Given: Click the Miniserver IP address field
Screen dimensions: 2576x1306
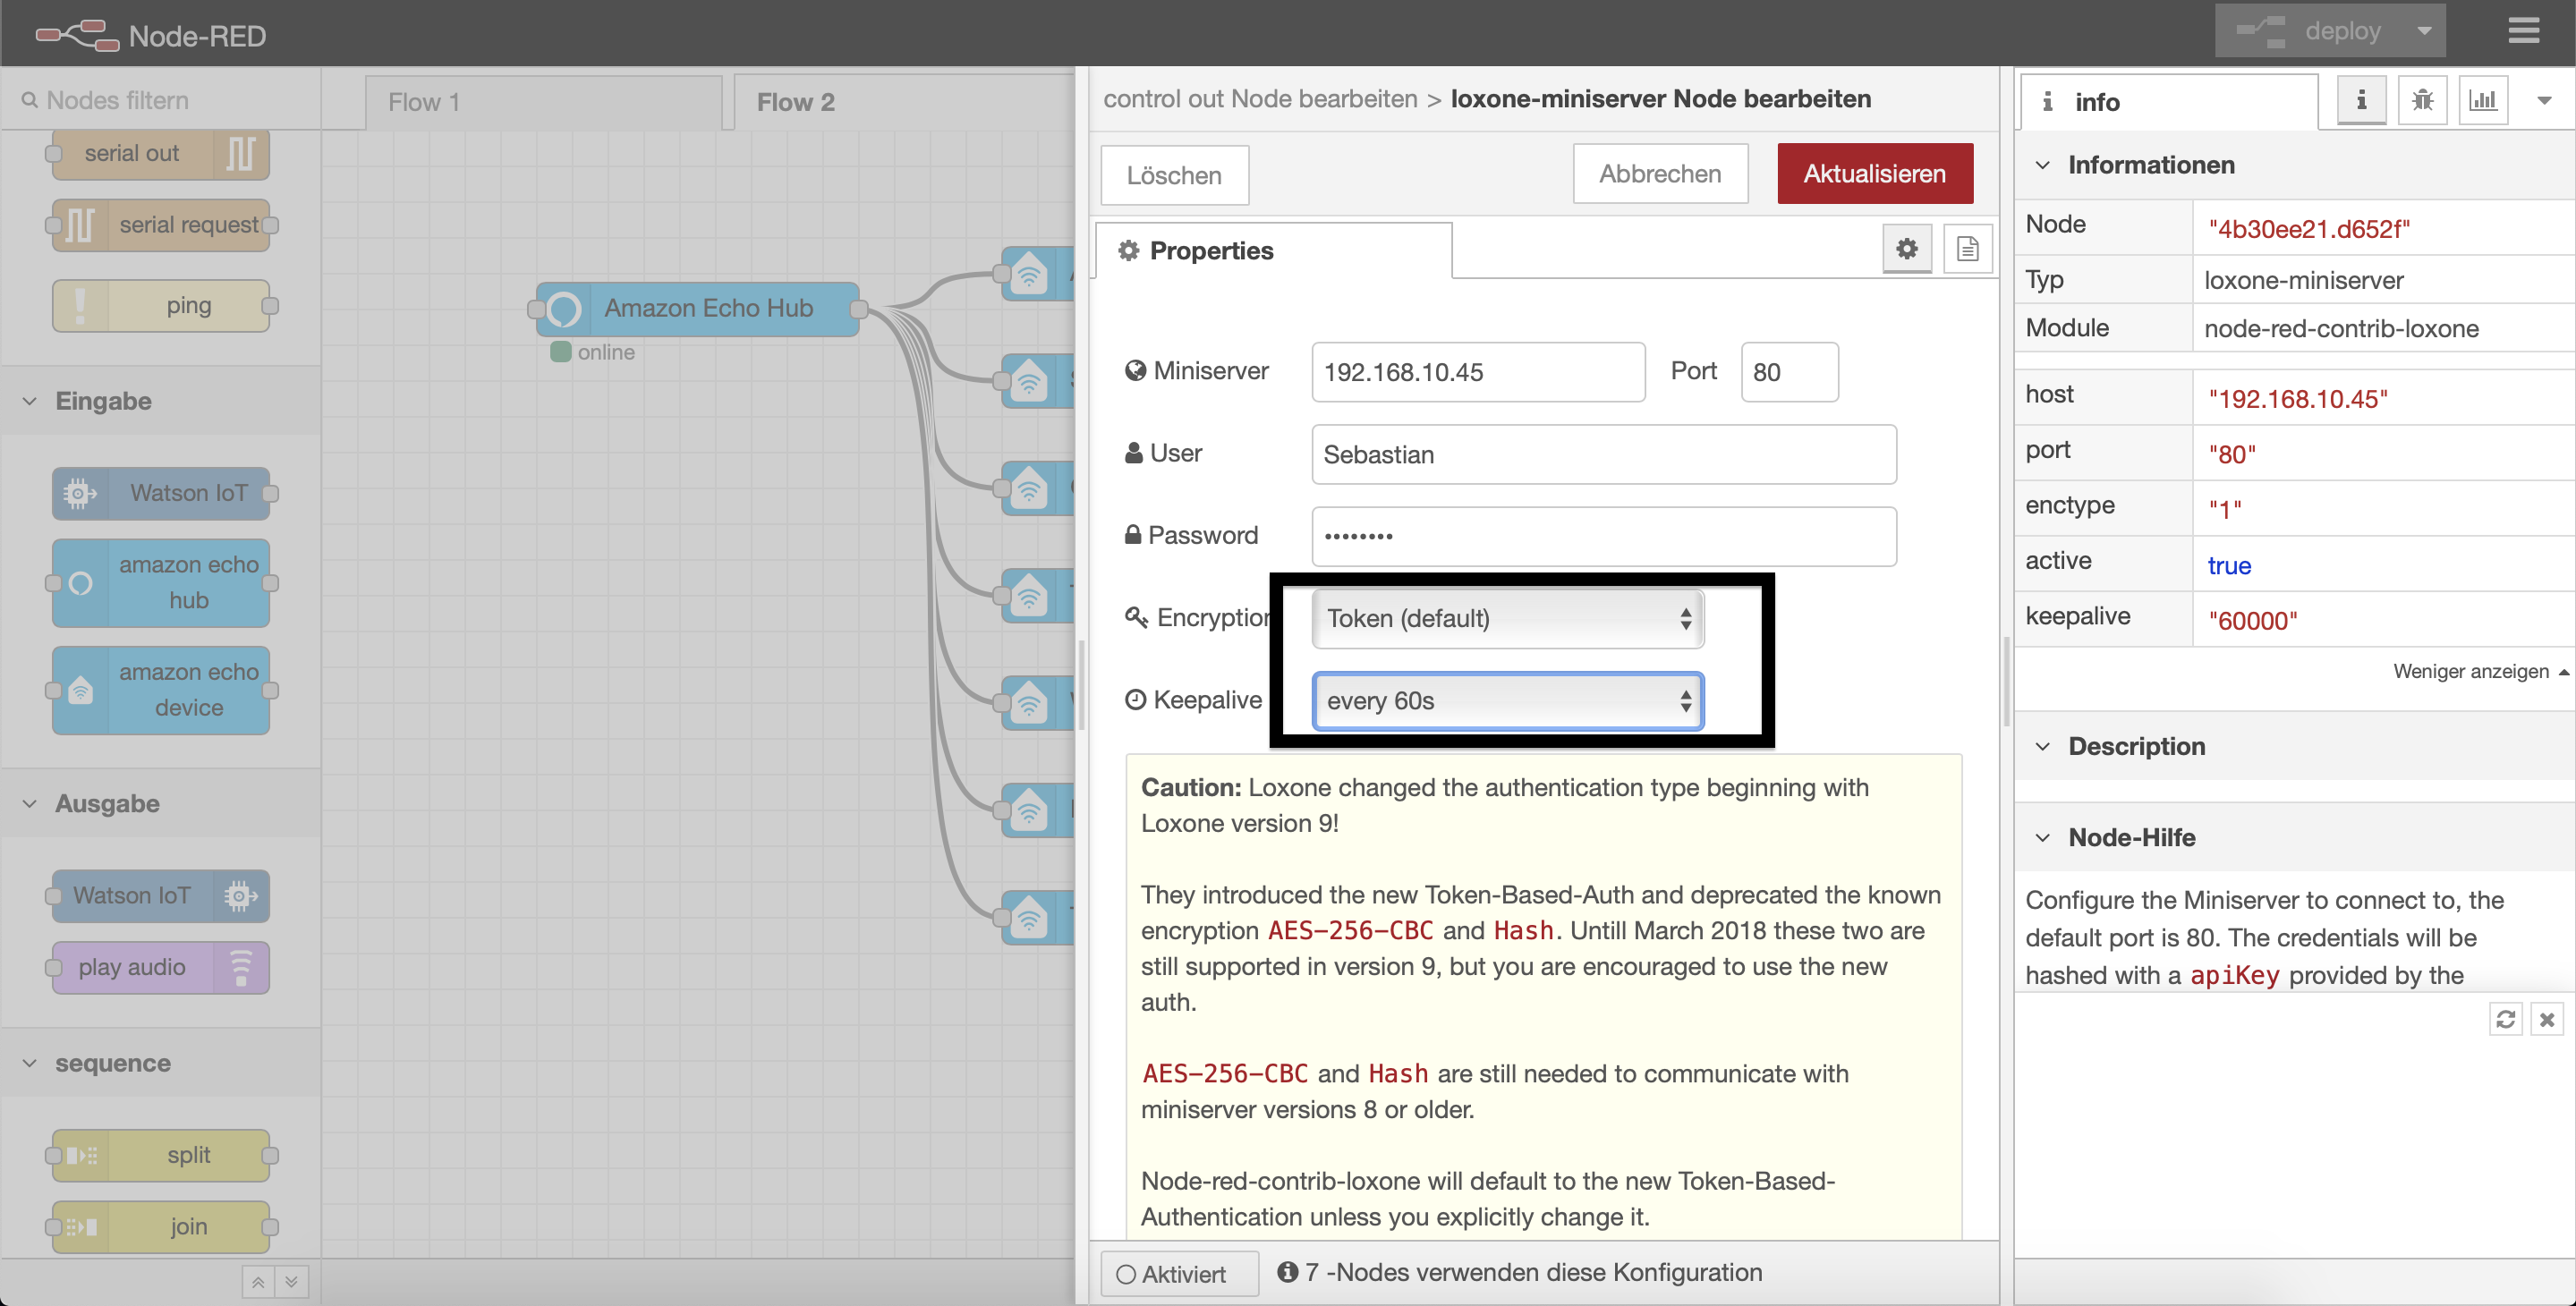Looking at the screenshot, I should 1477,372.
